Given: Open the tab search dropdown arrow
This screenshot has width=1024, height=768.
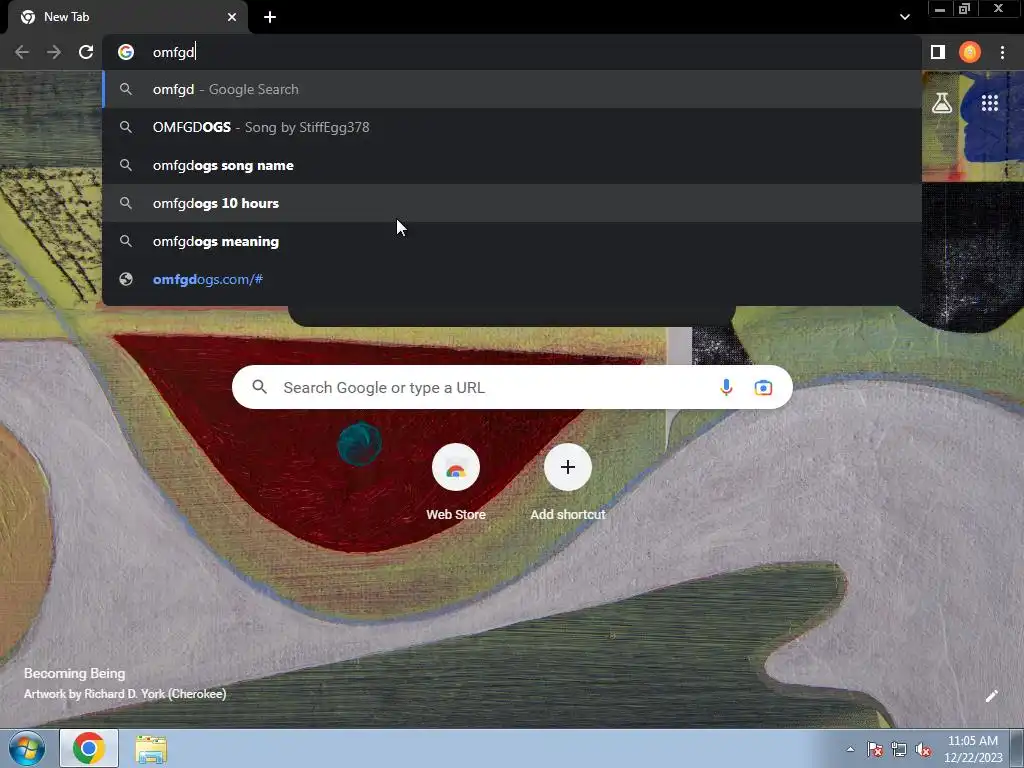Looking at the screenshot, I should click(x=904, y=17).
